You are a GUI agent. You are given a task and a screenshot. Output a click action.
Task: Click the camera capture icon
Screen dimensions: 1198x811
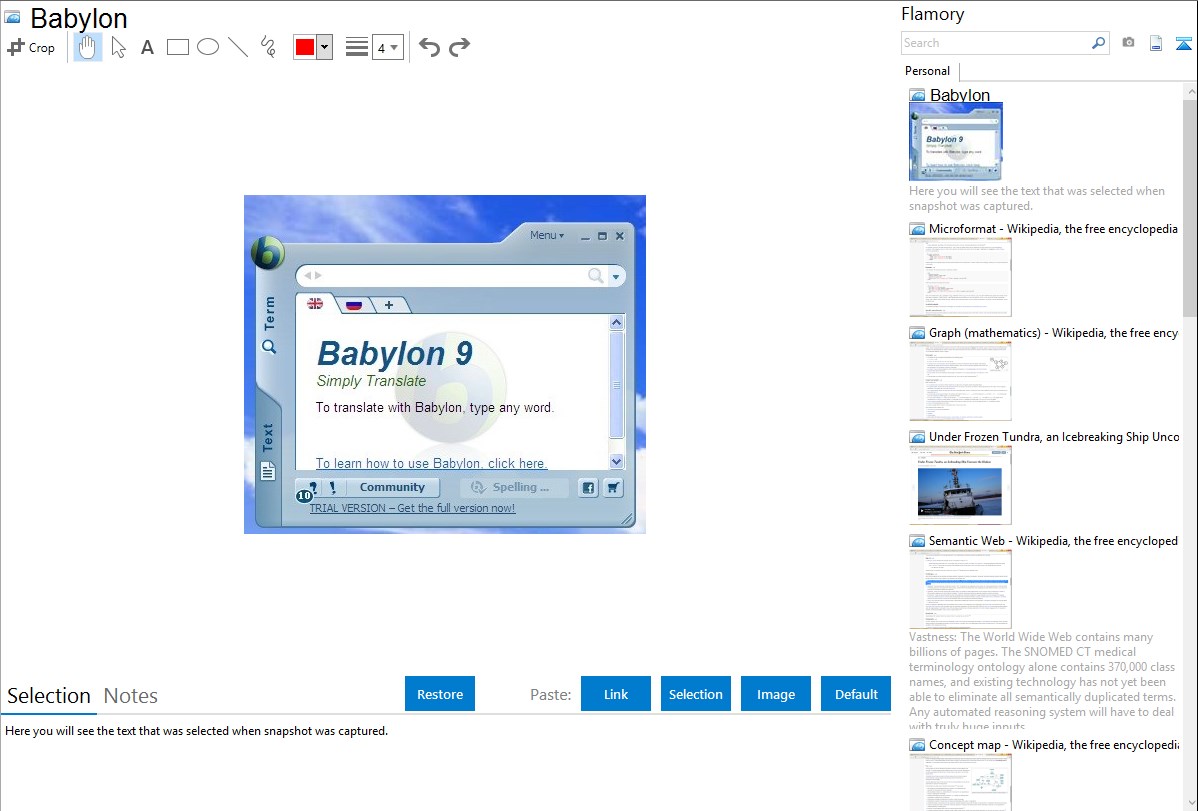[x=1128, y=43]
